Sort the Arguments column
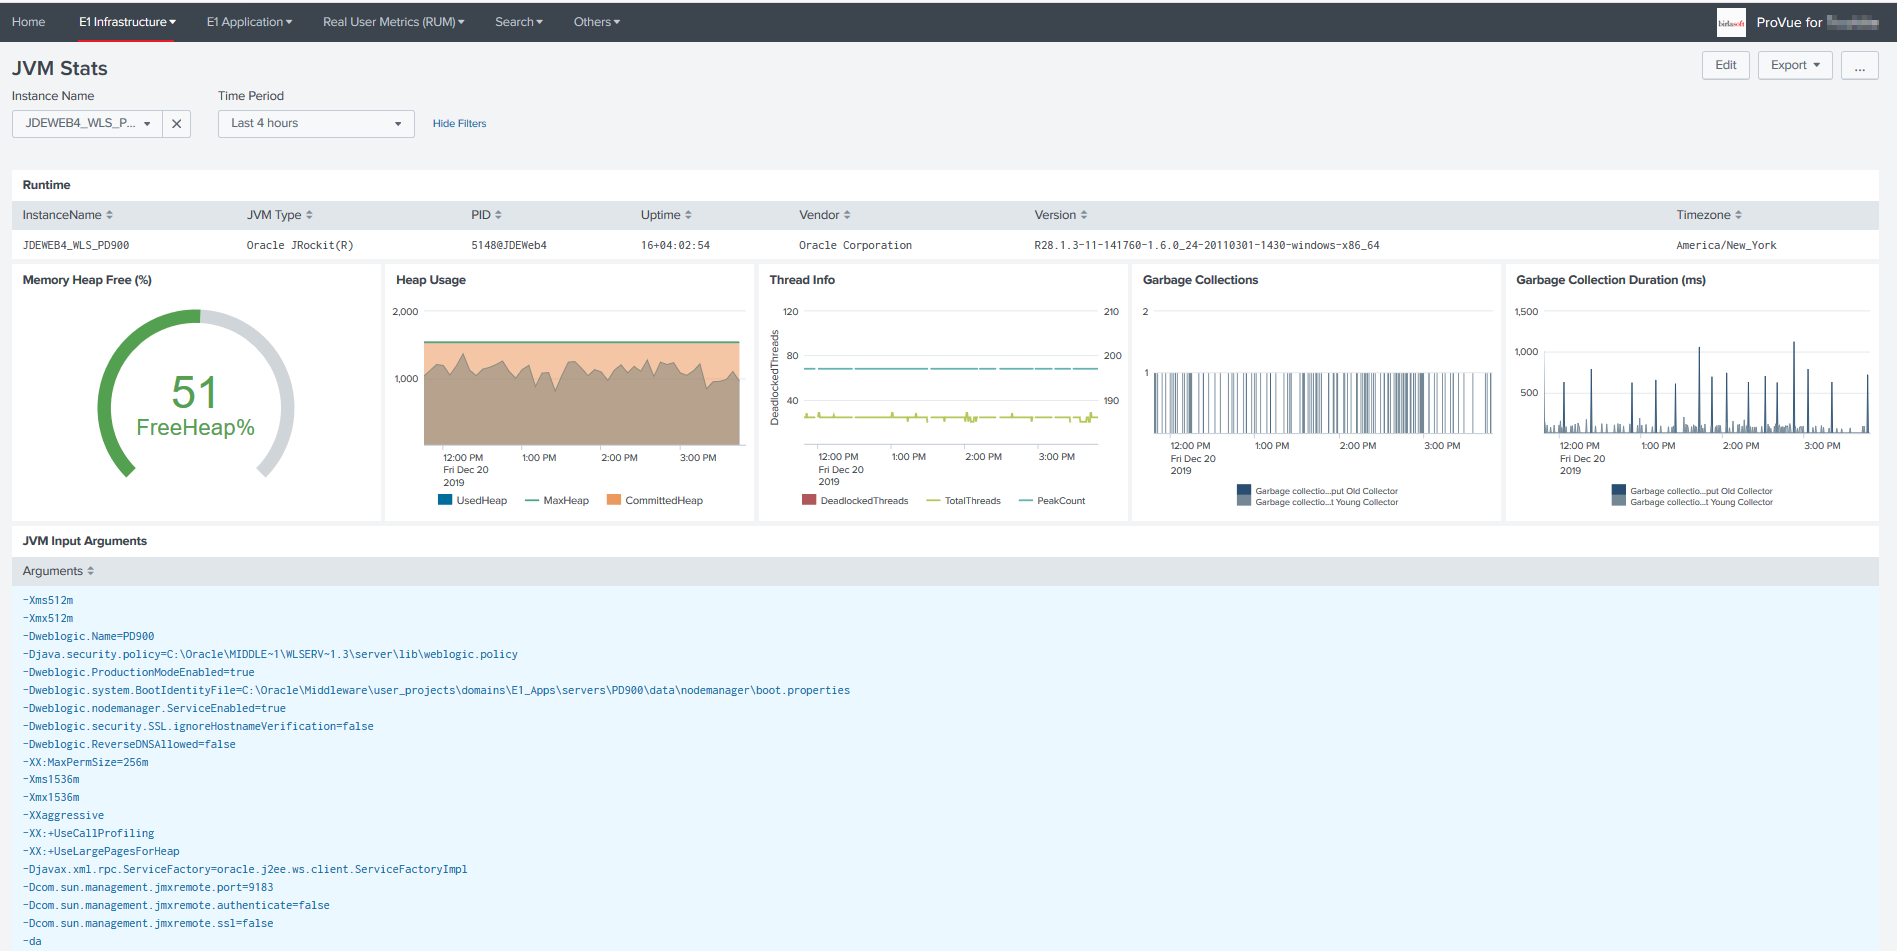Image resolution: width=1897 pixels, height=951 pixels. (x=91, y=571)
